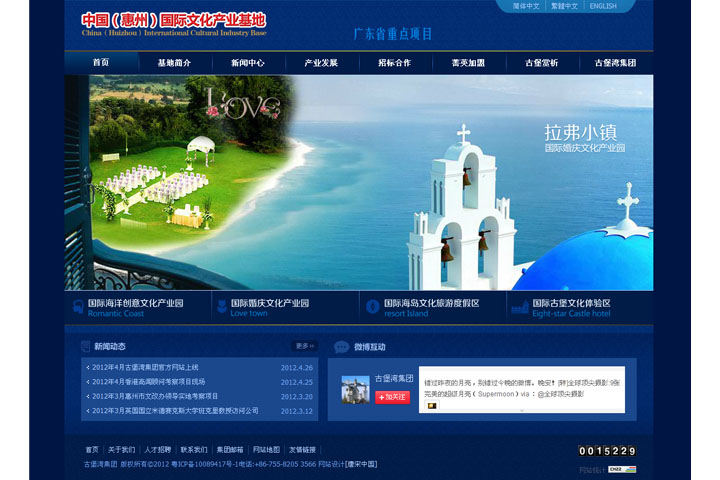
Task: Open the 新闻中心 navigation menu
Action: (247, 63)
